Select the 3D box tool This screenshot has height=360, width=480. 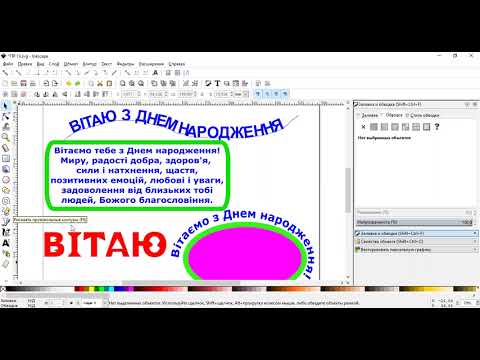point(5,169)
